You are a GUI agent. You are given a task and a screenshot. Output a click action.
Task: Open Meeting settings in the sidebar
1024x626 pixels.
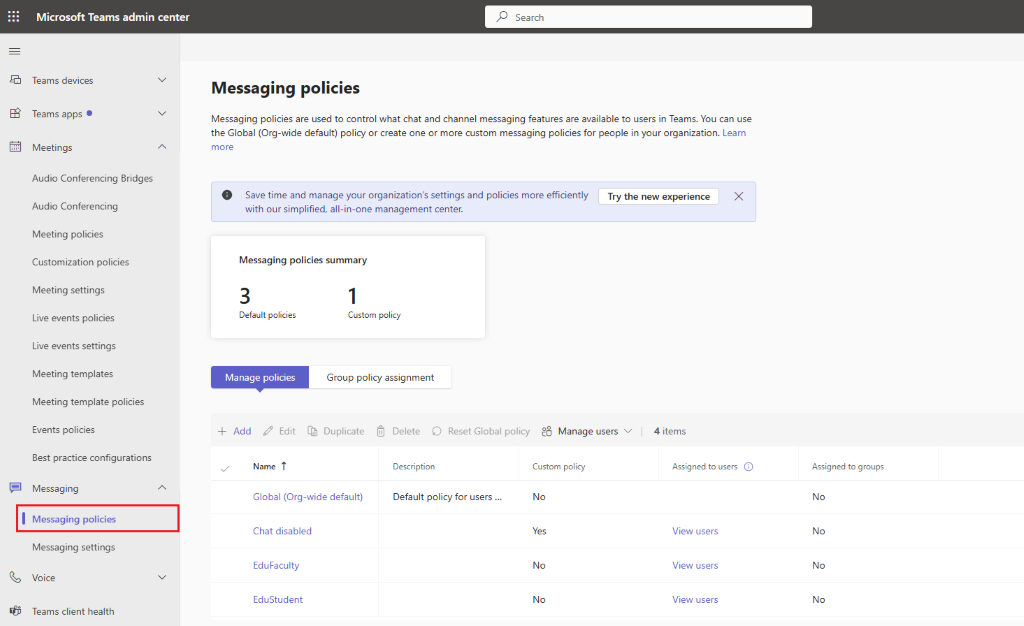pos(69,290)
